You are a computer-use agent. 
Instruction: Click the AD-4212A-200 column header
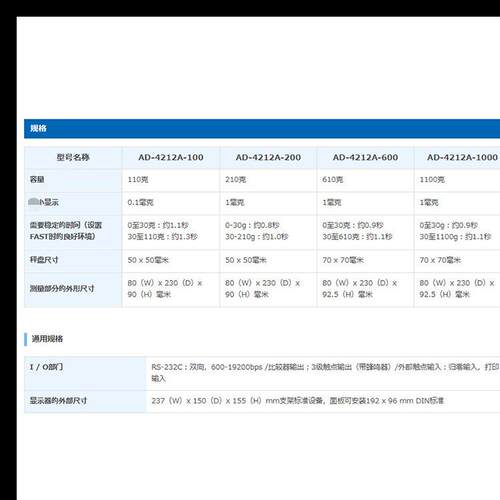[268, 157]
